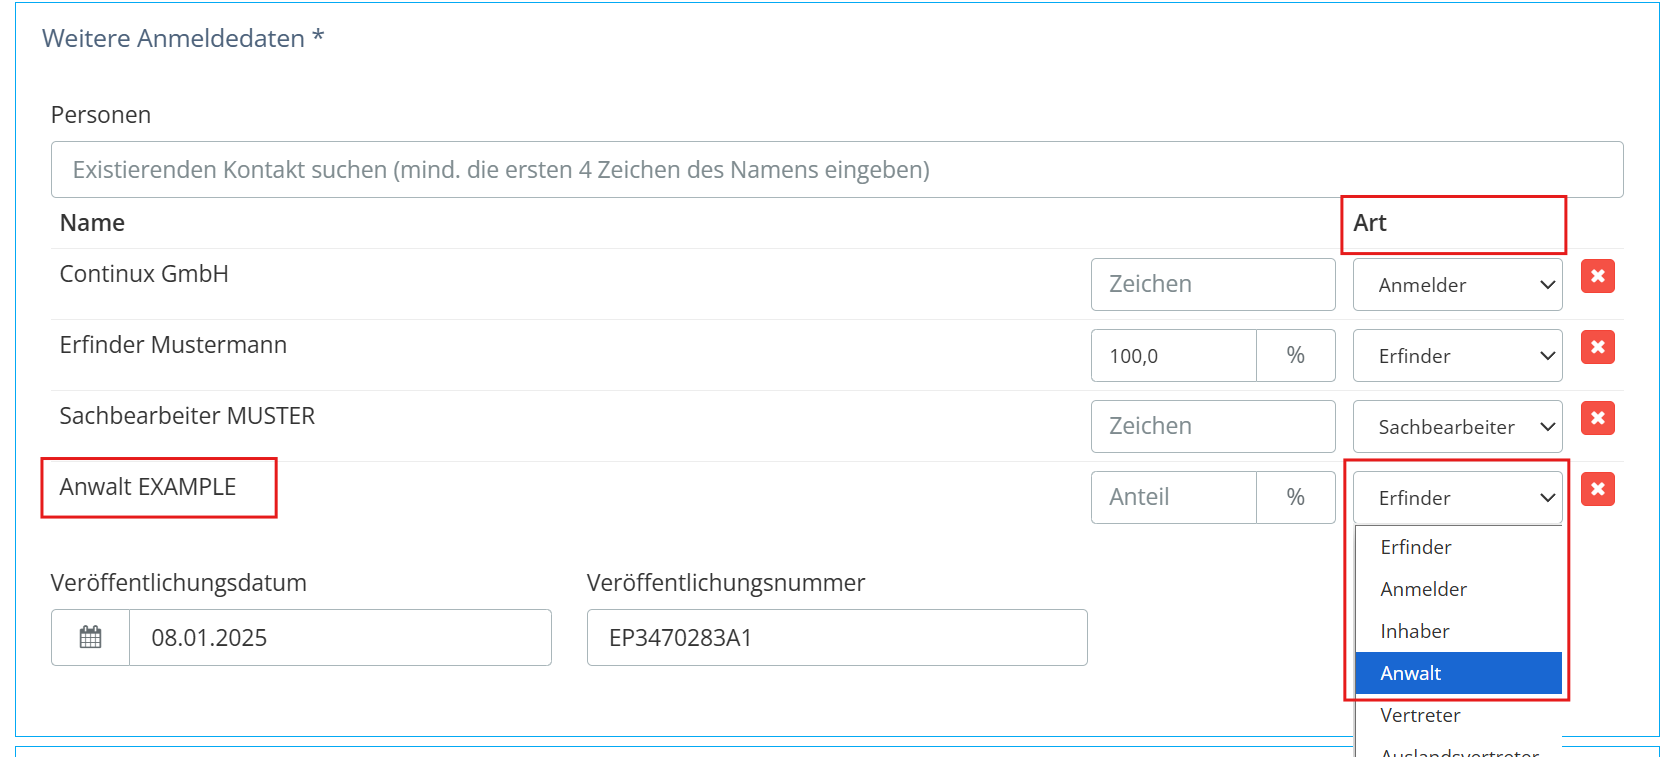This screenshot has width=1663, height=757.
Task: Expand the Art dropdown for Erfinder Mustermann
Action: (1457, 356)
